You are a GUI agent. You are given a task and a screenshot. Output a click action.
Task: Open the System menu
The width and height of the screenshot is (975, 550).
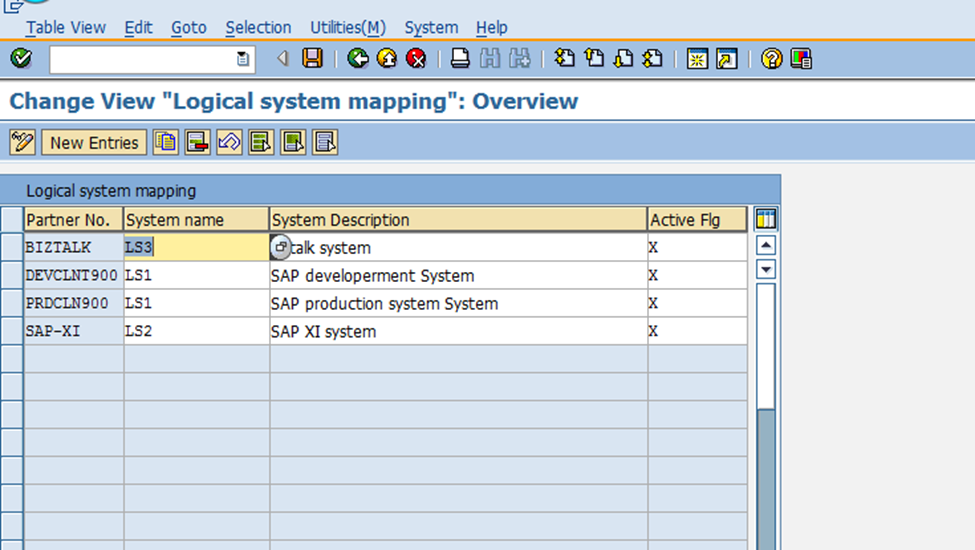(x=431, y=28)
